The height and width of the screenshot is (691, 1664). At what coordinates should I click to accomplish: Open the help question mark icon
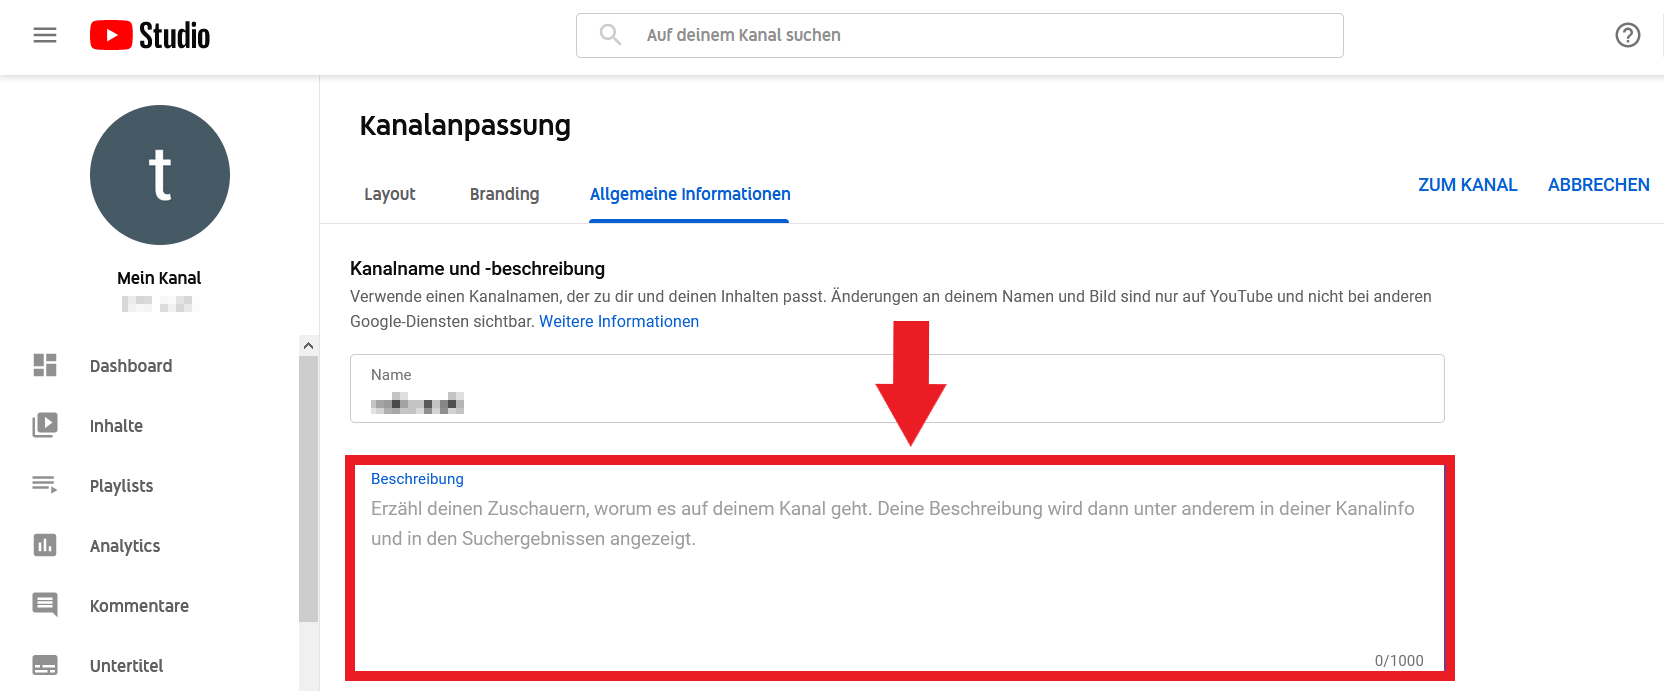point(1628,35)
